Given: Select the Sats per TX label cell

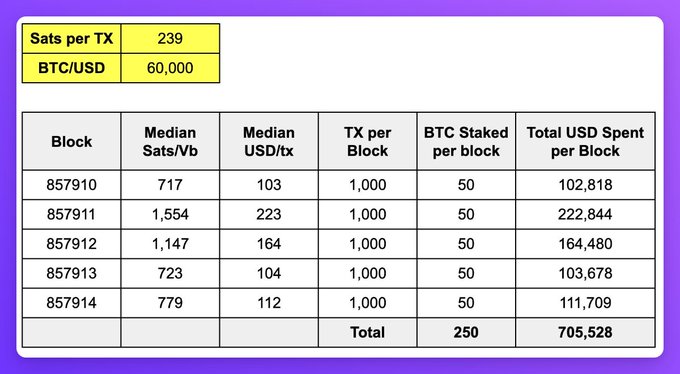Looking at the screenshot, I should (x=72, y=39).
